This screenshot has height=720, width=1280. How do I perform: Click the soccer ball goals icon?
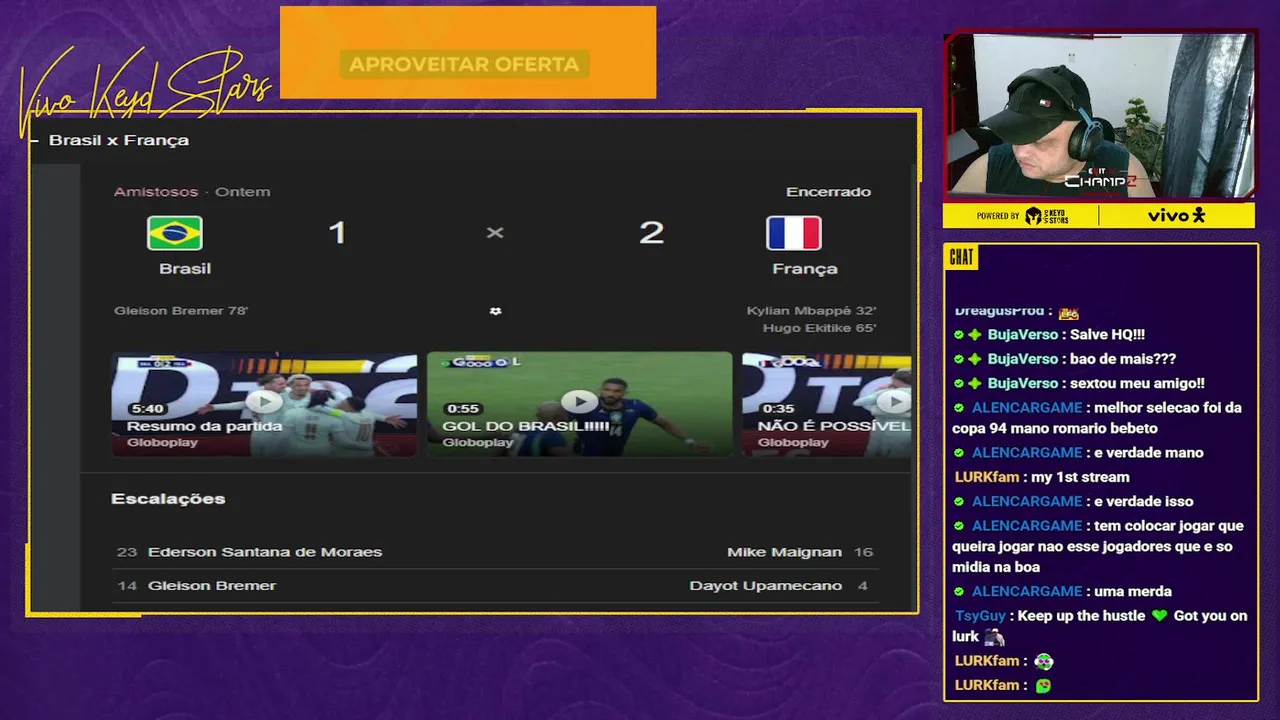point(495,311)
